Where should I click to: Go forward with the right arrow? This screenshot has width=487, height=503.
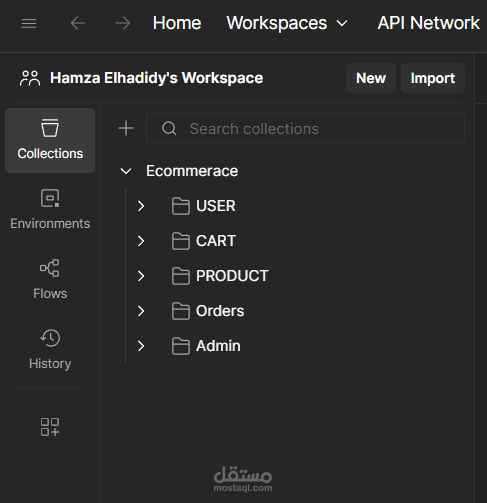[123, 23]
